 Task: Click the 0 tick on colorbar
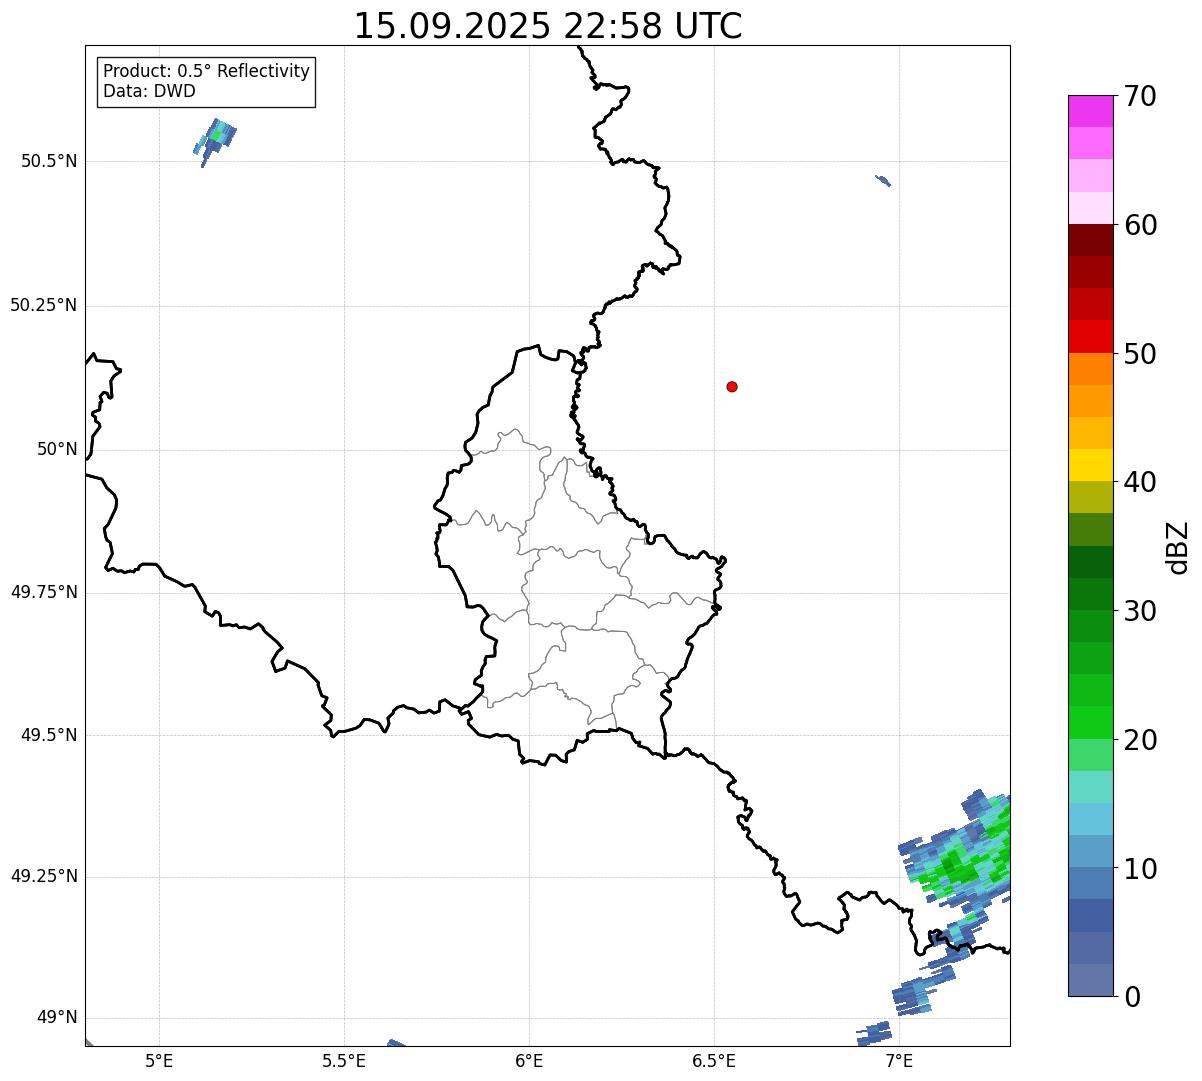[x=1131, y=997]
